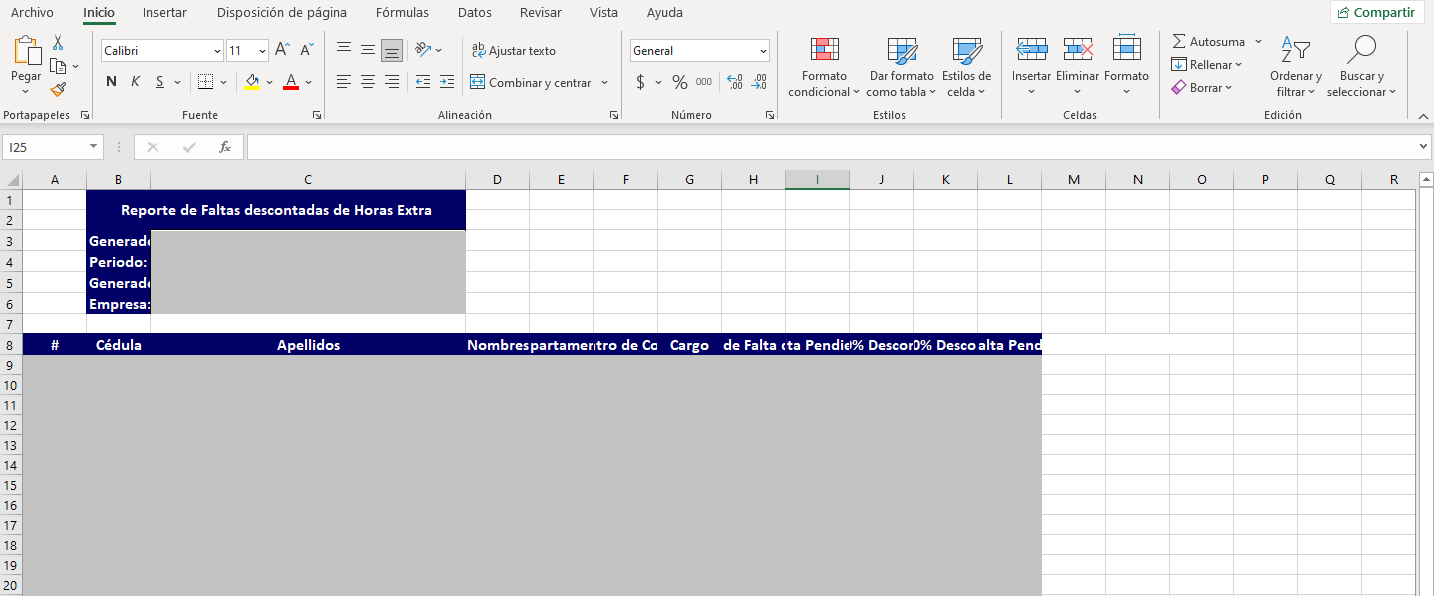The height and width of the screenshot is (596, 1434).
Task: Open Rellenar fill menu
Action: click(1207, 65)
